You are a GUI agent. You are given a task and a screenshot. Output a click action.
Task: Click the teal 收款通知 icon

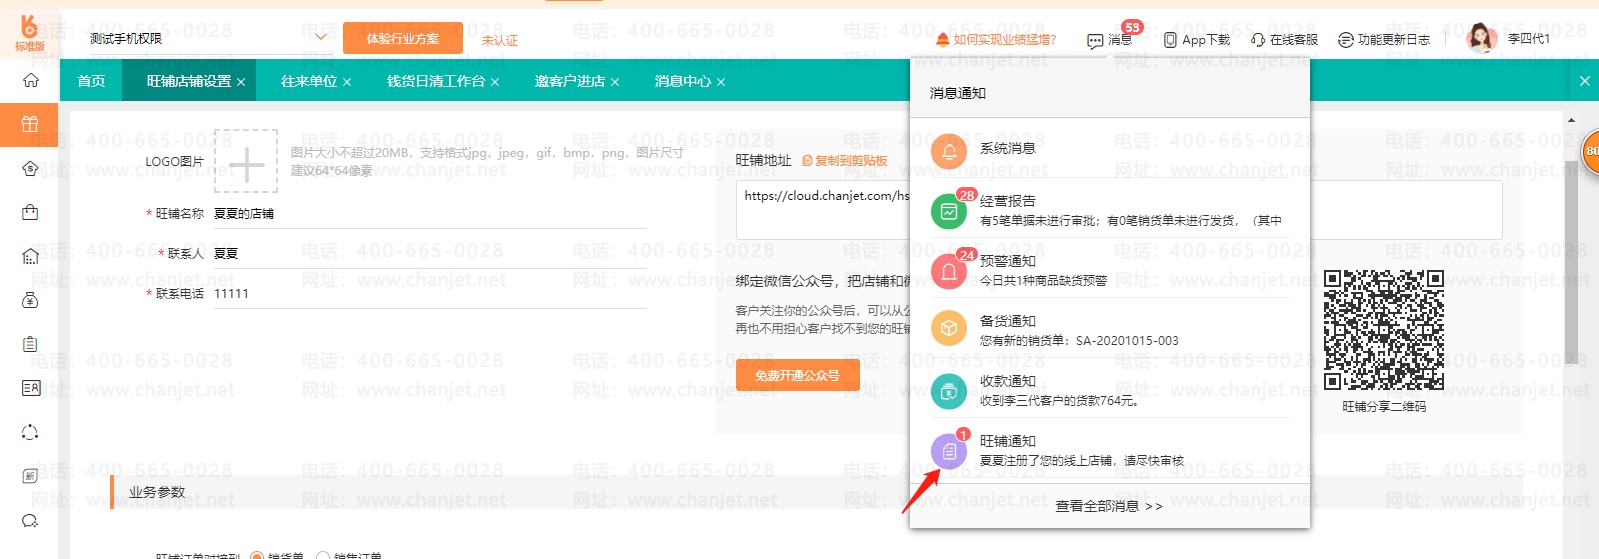pyautogui.click(x=949, y=391)
